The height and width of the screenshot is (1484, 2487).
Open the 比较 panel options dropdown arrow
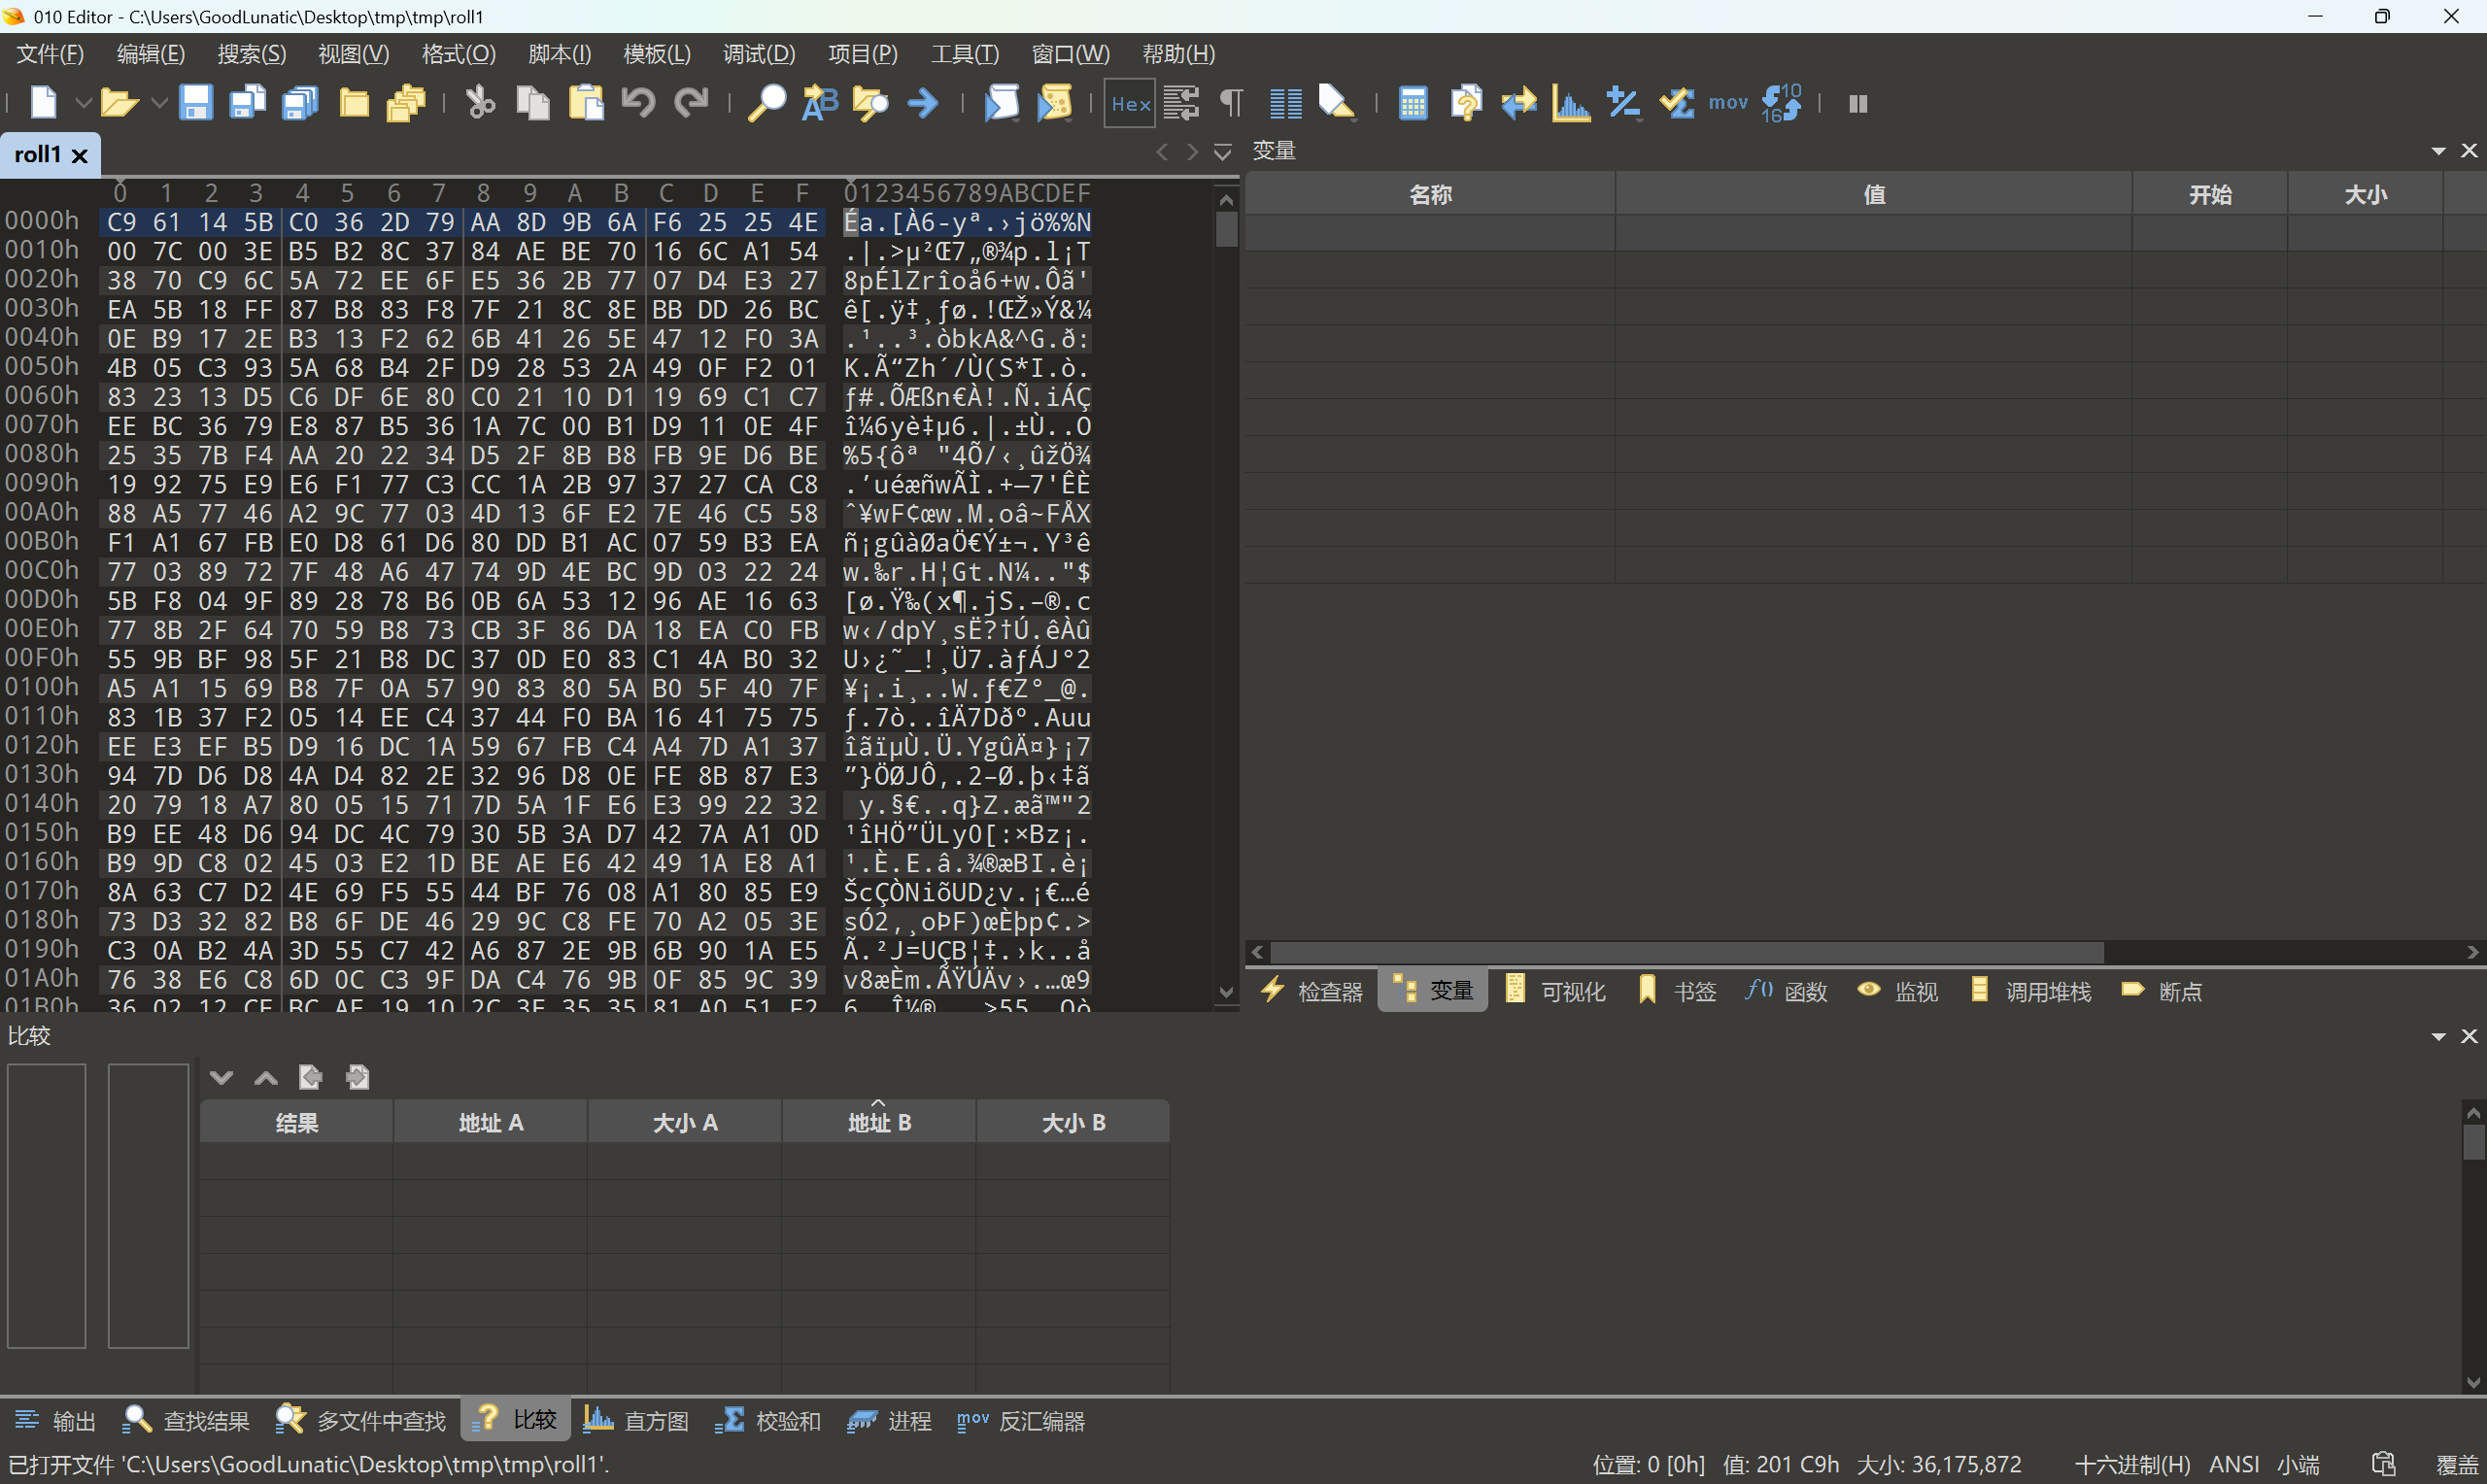click(2439, 1037)
